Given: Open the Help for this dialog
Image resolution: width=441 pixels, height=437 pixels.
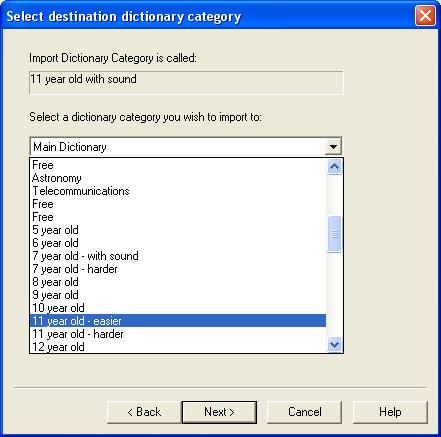Looking at the screenshot, I should click(x=390, y=412).
